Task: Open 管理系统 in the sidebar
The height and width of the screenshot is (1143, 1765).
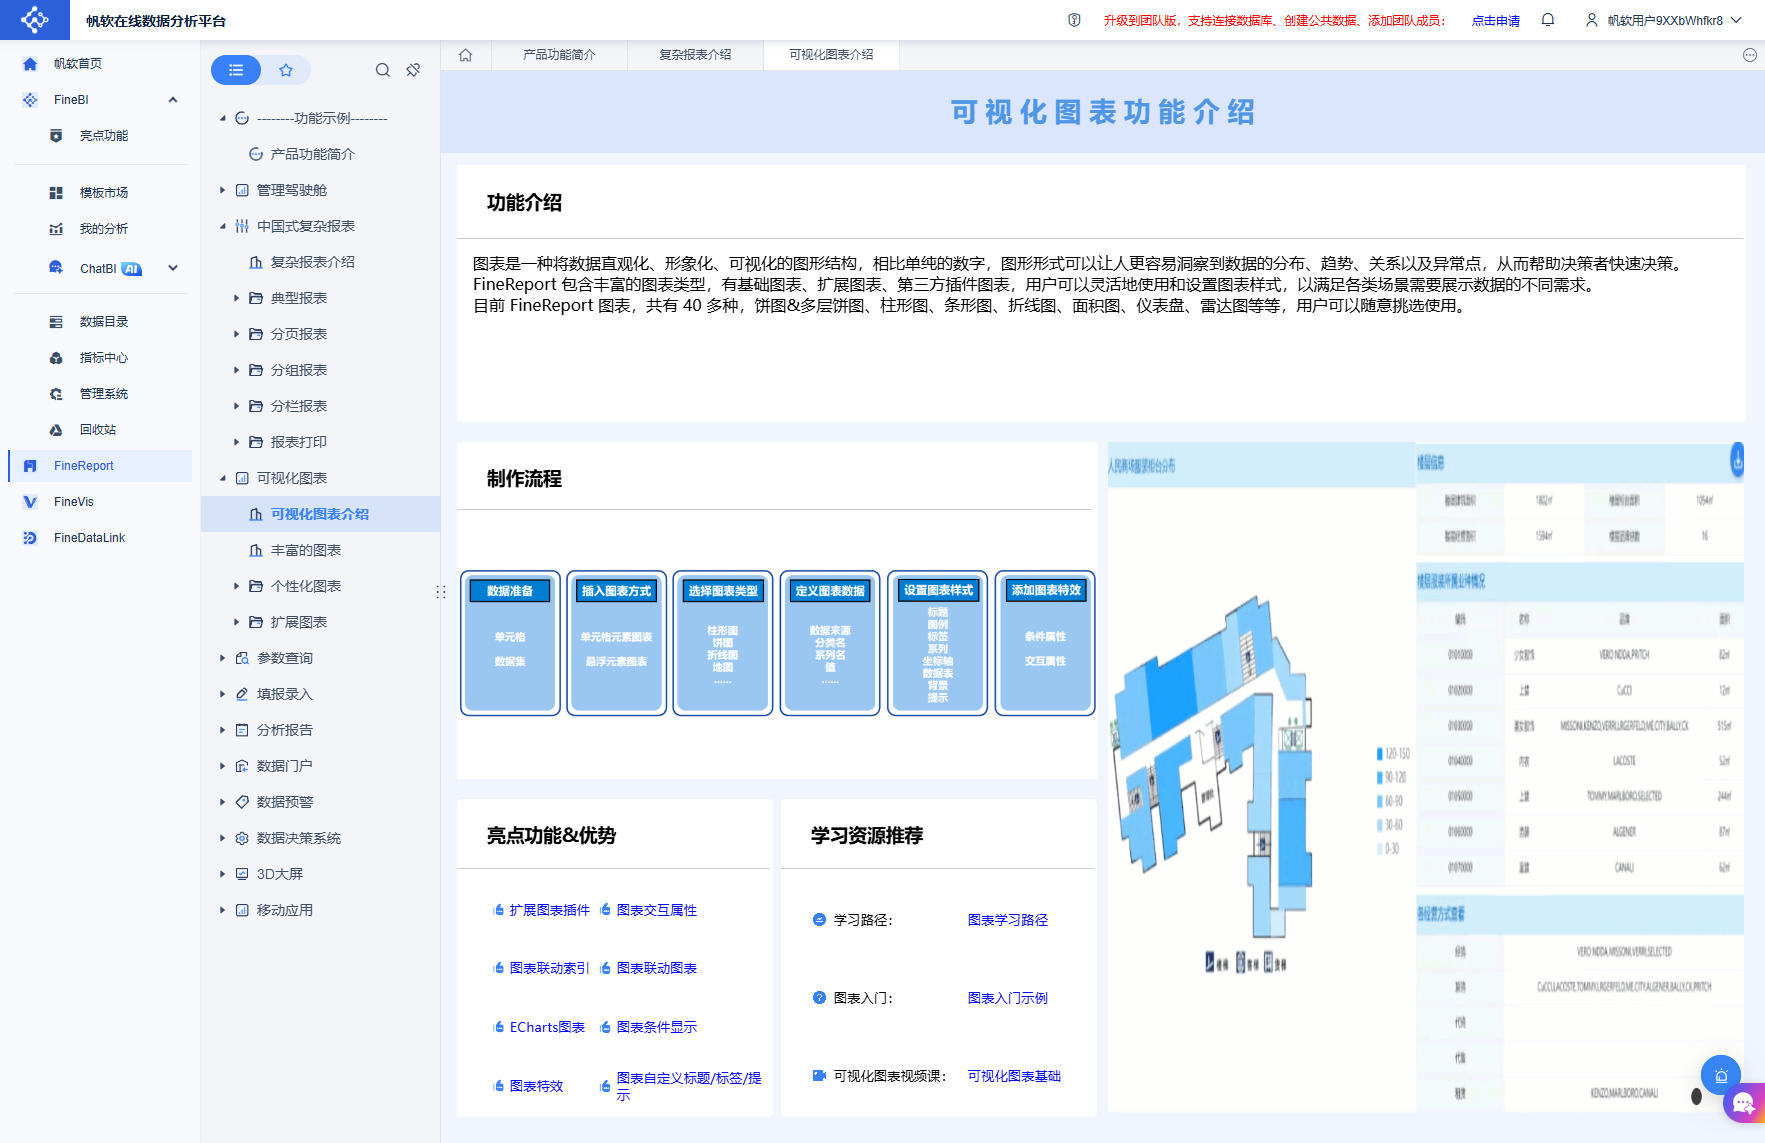Action: 104,394
